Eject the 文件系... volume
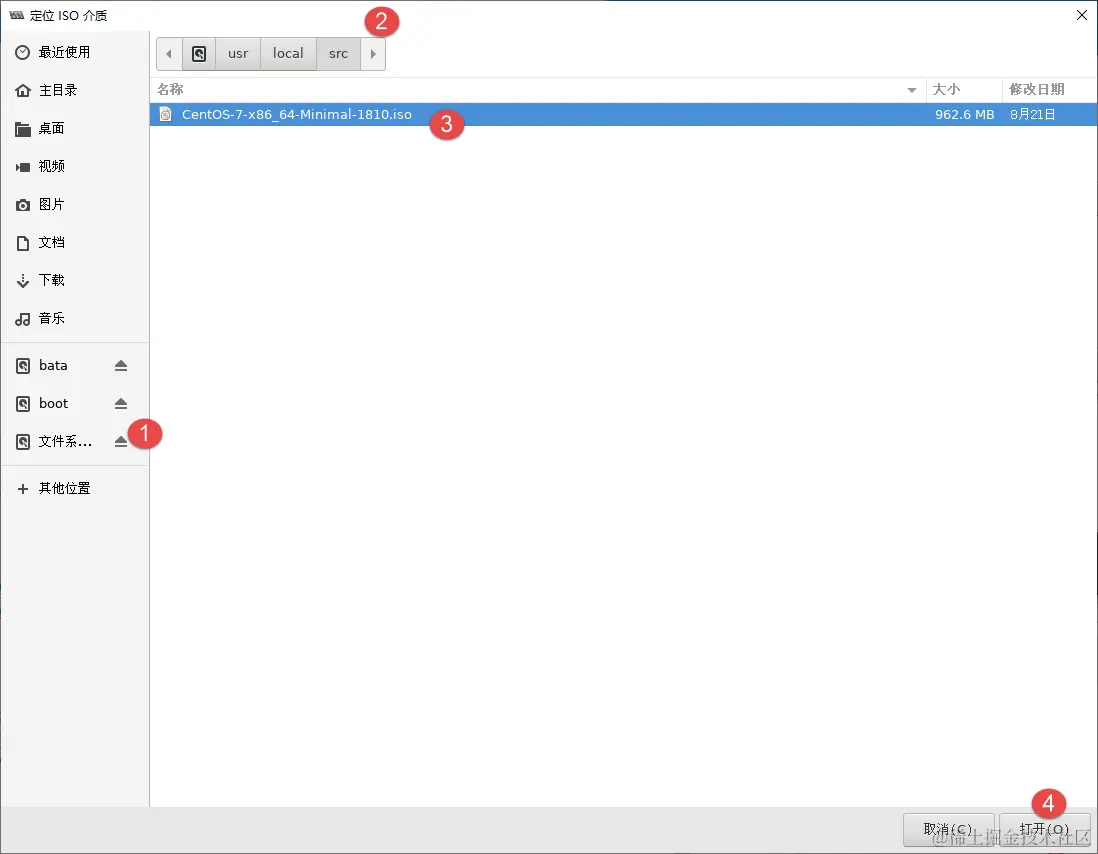This screenshot has height=854, width=1098. pos(120,442)
